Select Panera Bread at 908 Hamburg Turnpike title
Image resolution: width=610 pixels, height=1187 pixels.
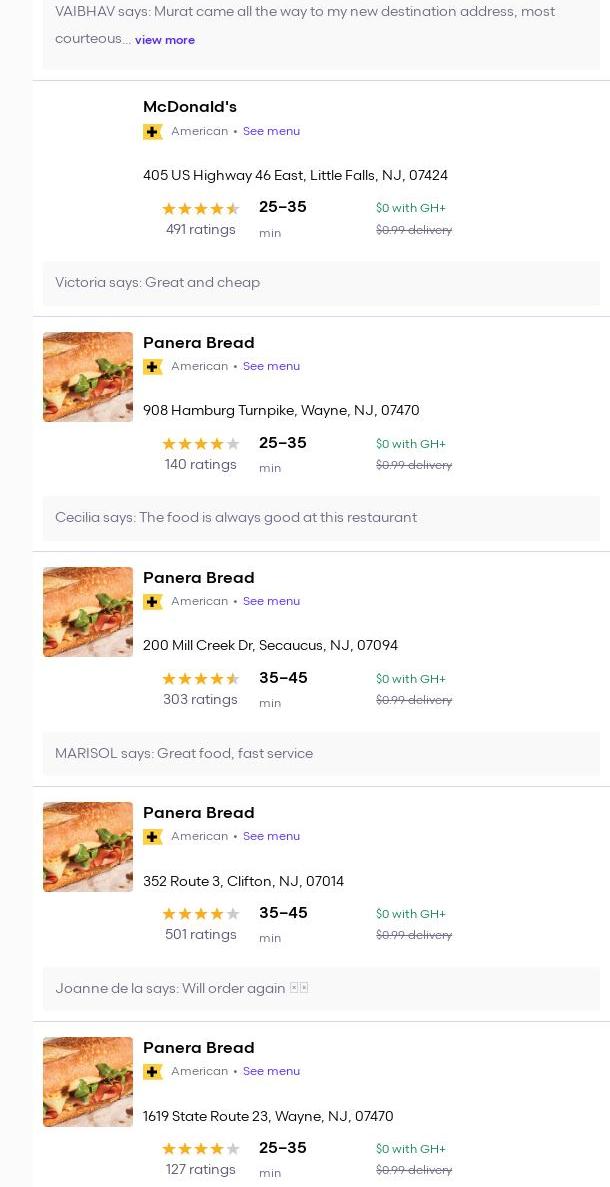[x=199, y=343]
